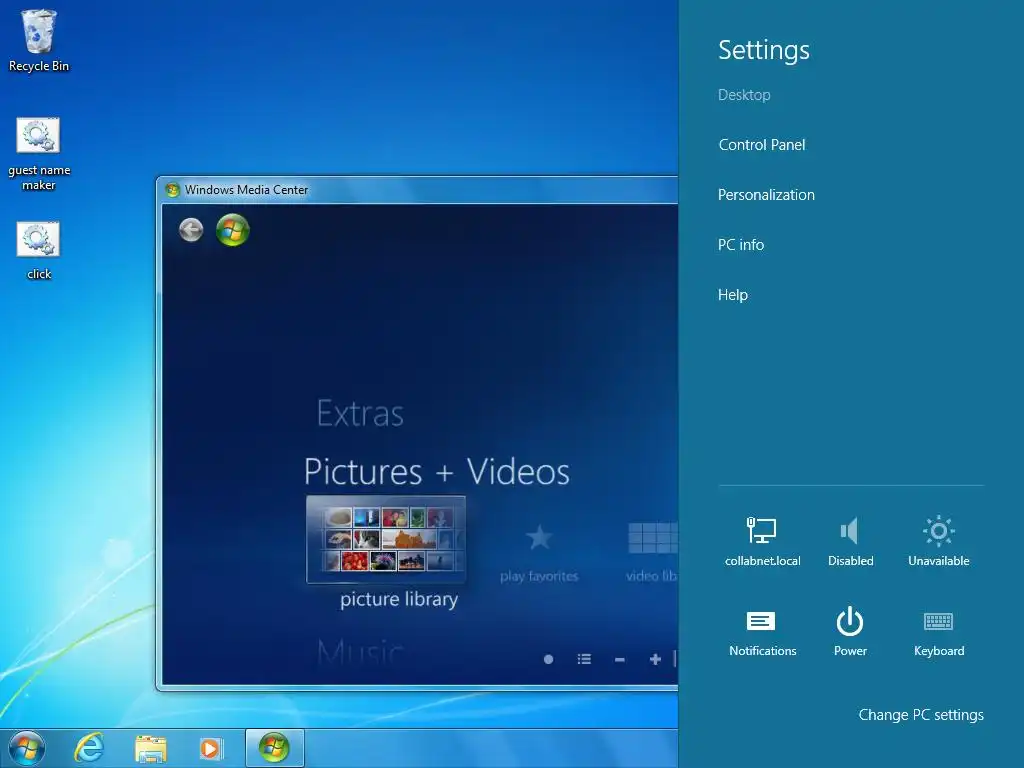Click the minus button in playback bar
1024x768 pixels.
tap(620, 660)
